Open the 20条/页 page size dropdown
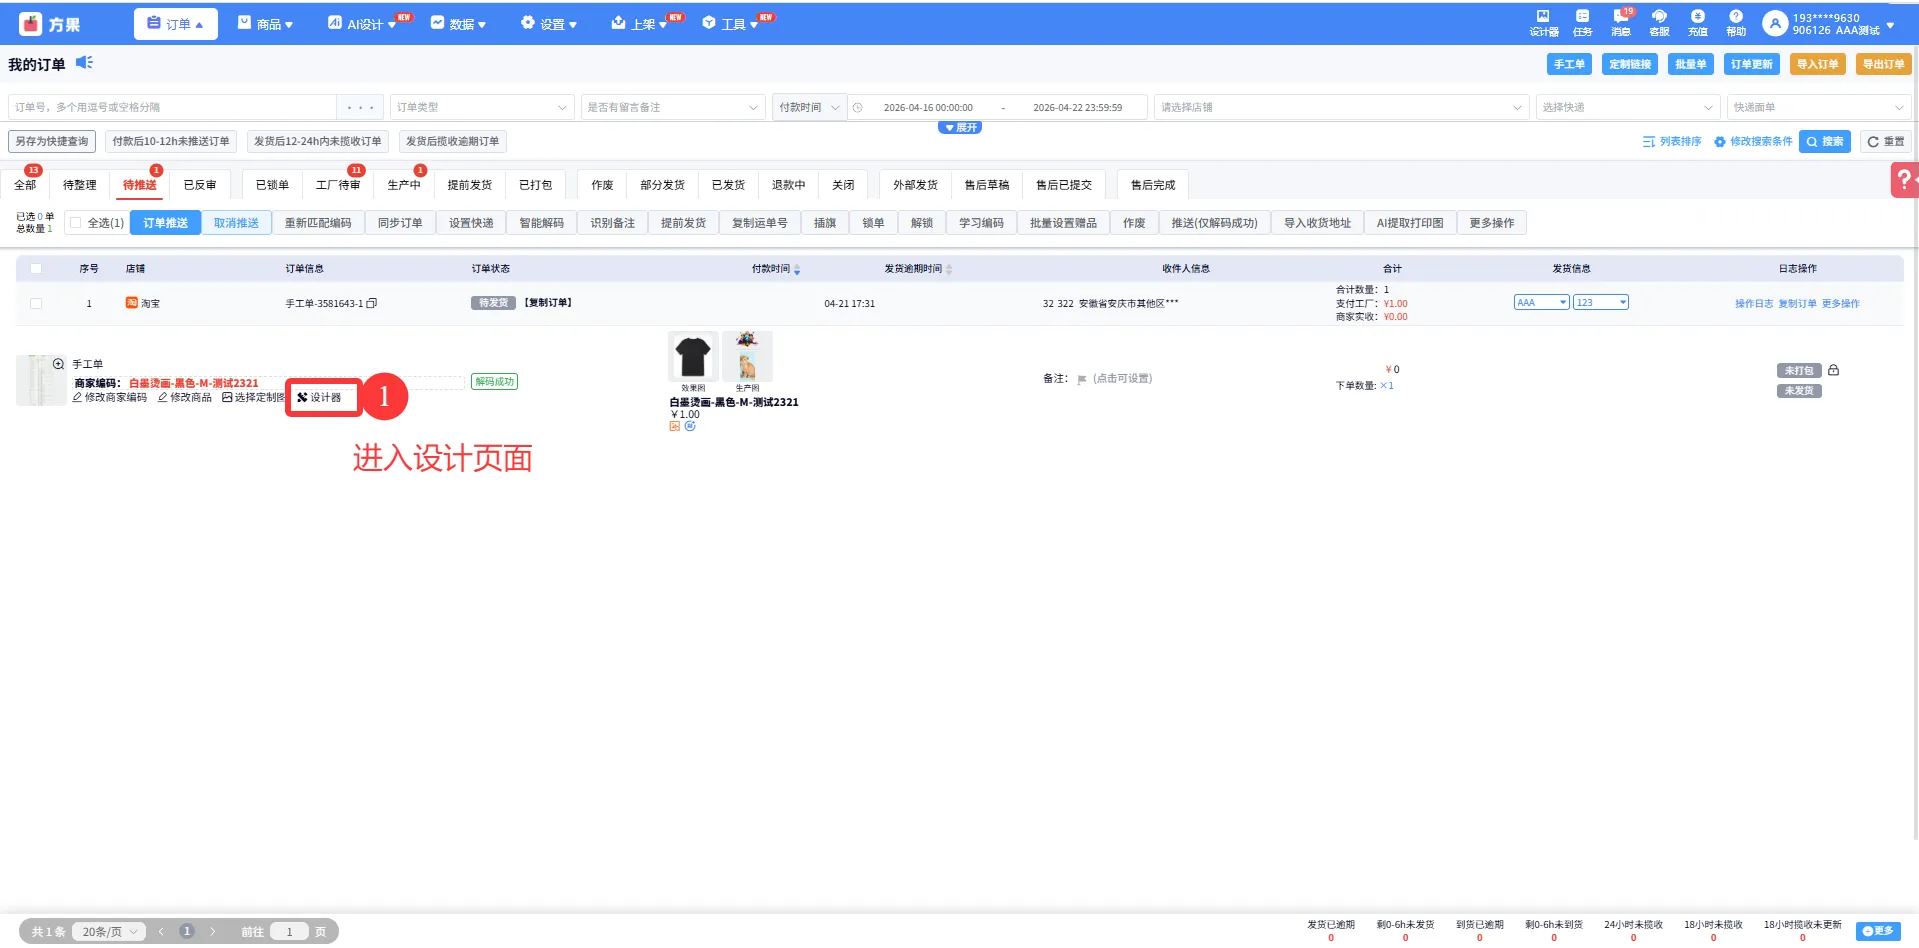The image size is (1919, 948). coord(109,931)
